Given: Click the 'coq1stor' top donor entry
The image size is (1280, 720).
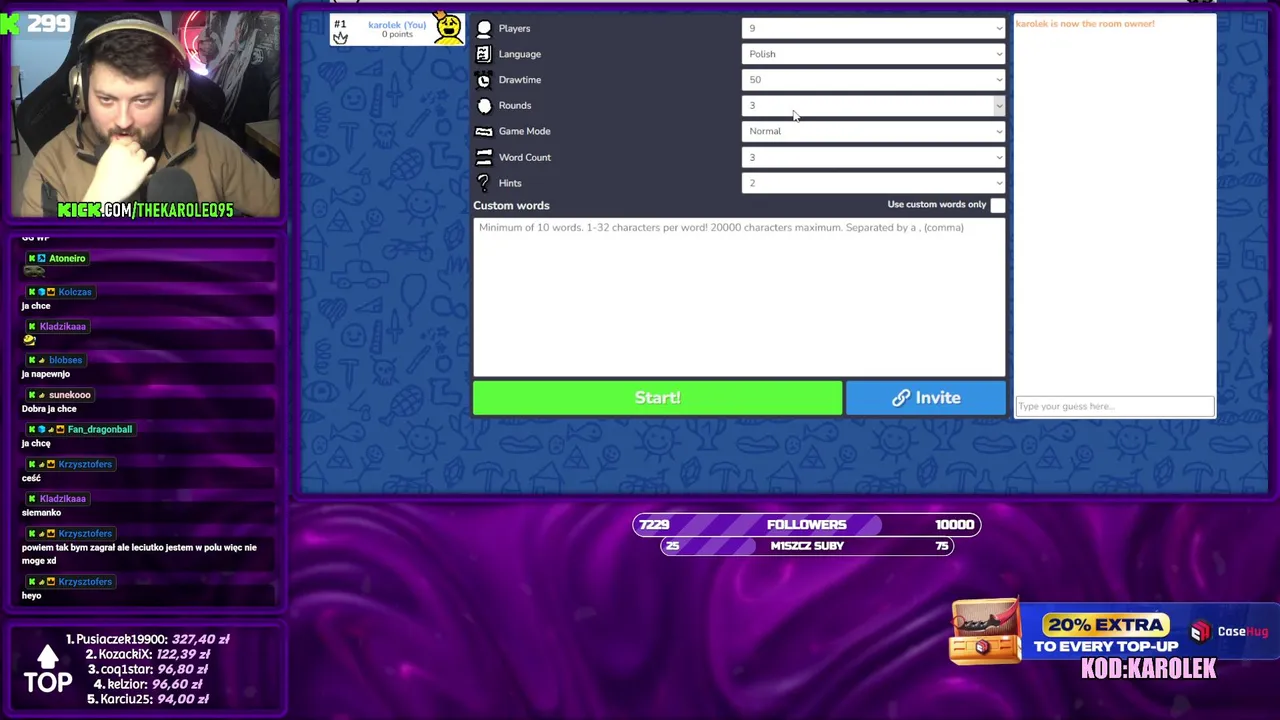Looking at the screenshot, I should (x=148, y=669).
